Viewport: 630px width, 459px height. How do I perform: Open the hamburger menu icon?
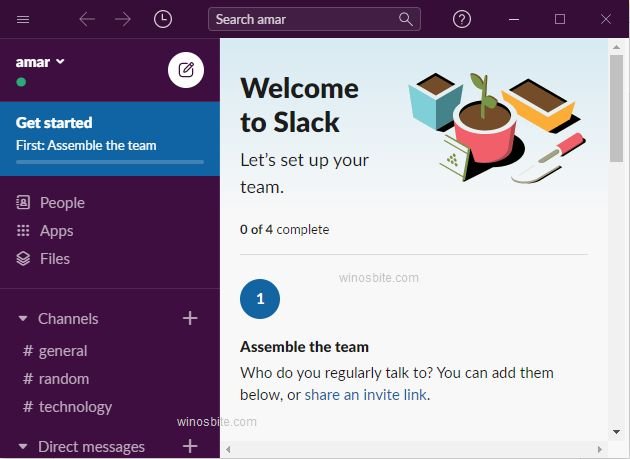[x=24, y=19]
